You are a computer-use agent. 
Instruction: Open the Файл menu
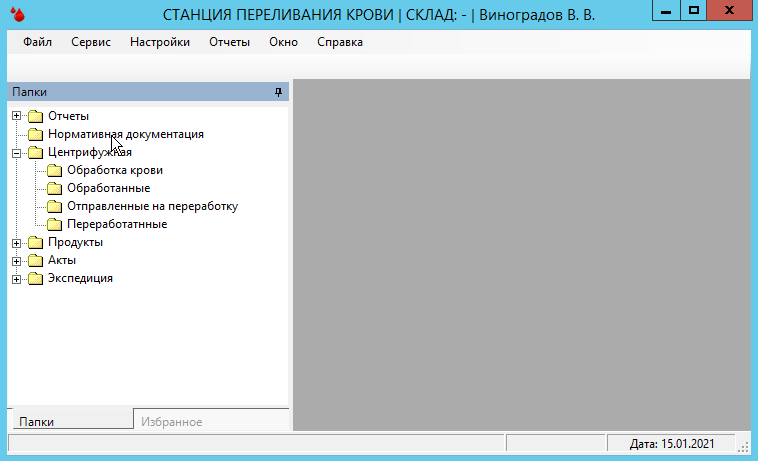click(x=37, y=42)
